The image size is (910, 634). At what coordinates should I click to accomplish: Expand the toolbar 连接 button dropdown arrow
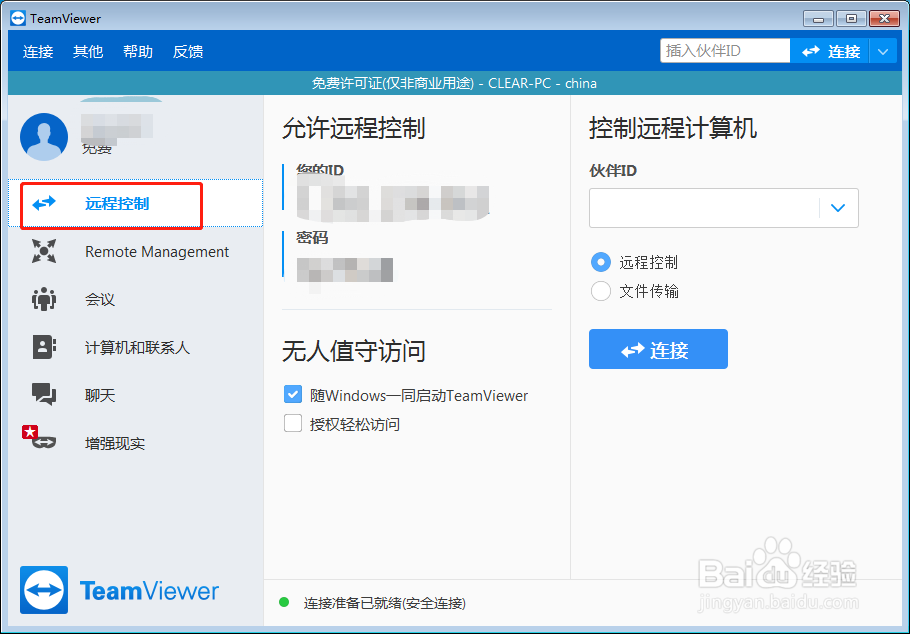(883, 52)
